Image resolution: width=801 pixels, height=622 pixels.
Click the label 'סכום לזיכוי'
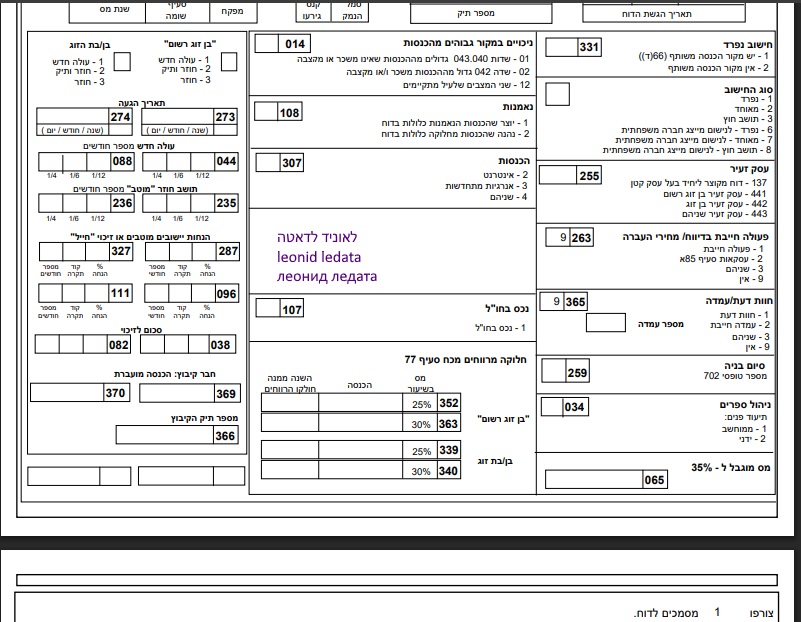pyautogui.click(x=142, y=330)
